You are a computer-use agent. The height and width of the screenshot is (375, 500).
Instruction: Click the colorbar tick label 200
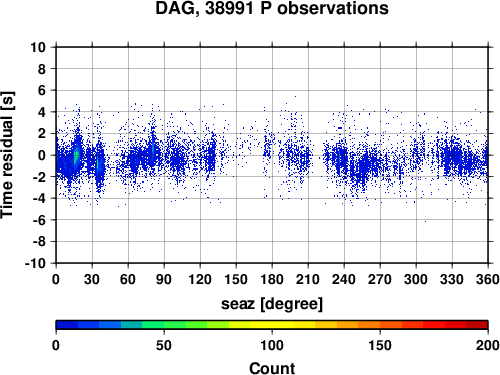[x=487, y=345]
